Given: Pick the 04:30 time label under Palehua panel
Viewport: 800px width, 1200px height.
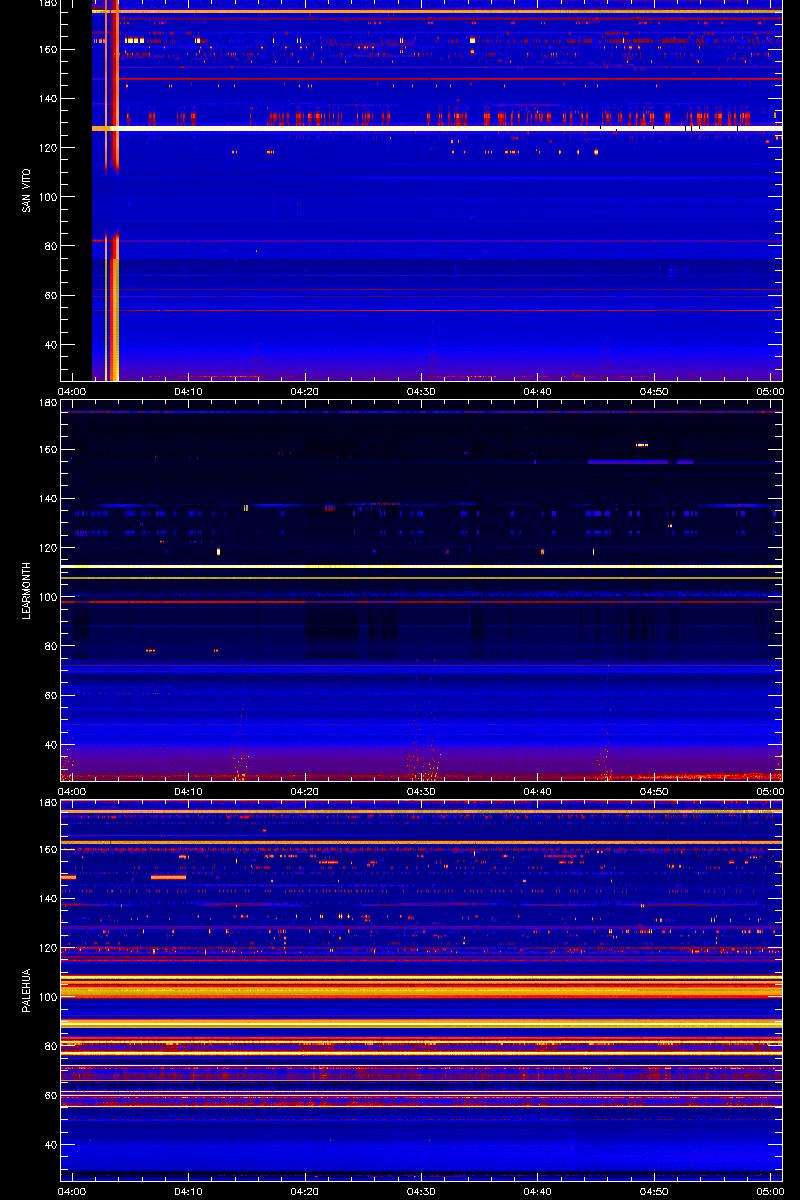Looking at the screenshot, I should (x=422, y=1191).
